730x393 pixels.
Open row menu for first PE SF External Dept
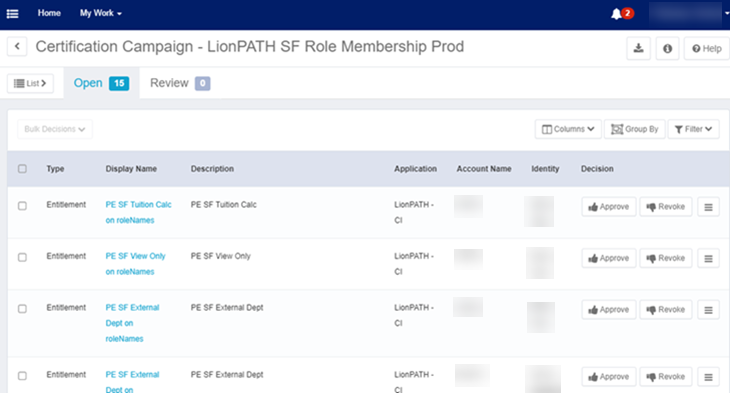click(x=709, y=310)
